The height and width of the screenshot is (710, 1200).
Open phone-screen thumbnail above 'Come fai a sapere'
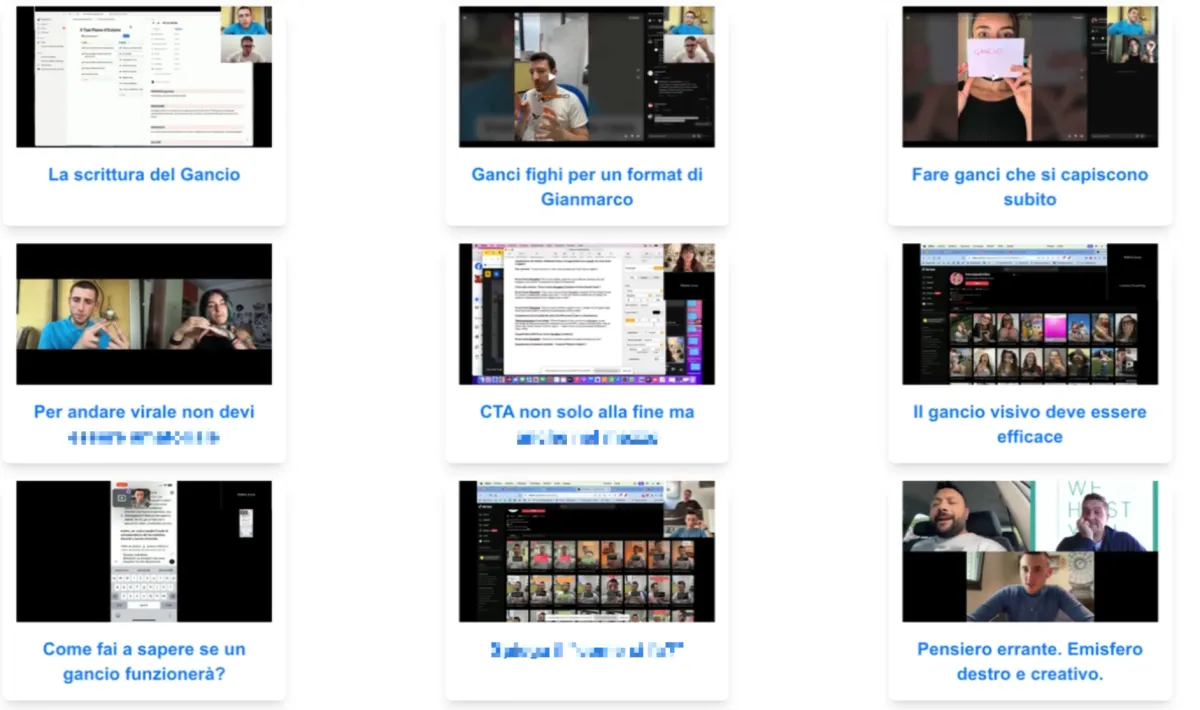144,551
